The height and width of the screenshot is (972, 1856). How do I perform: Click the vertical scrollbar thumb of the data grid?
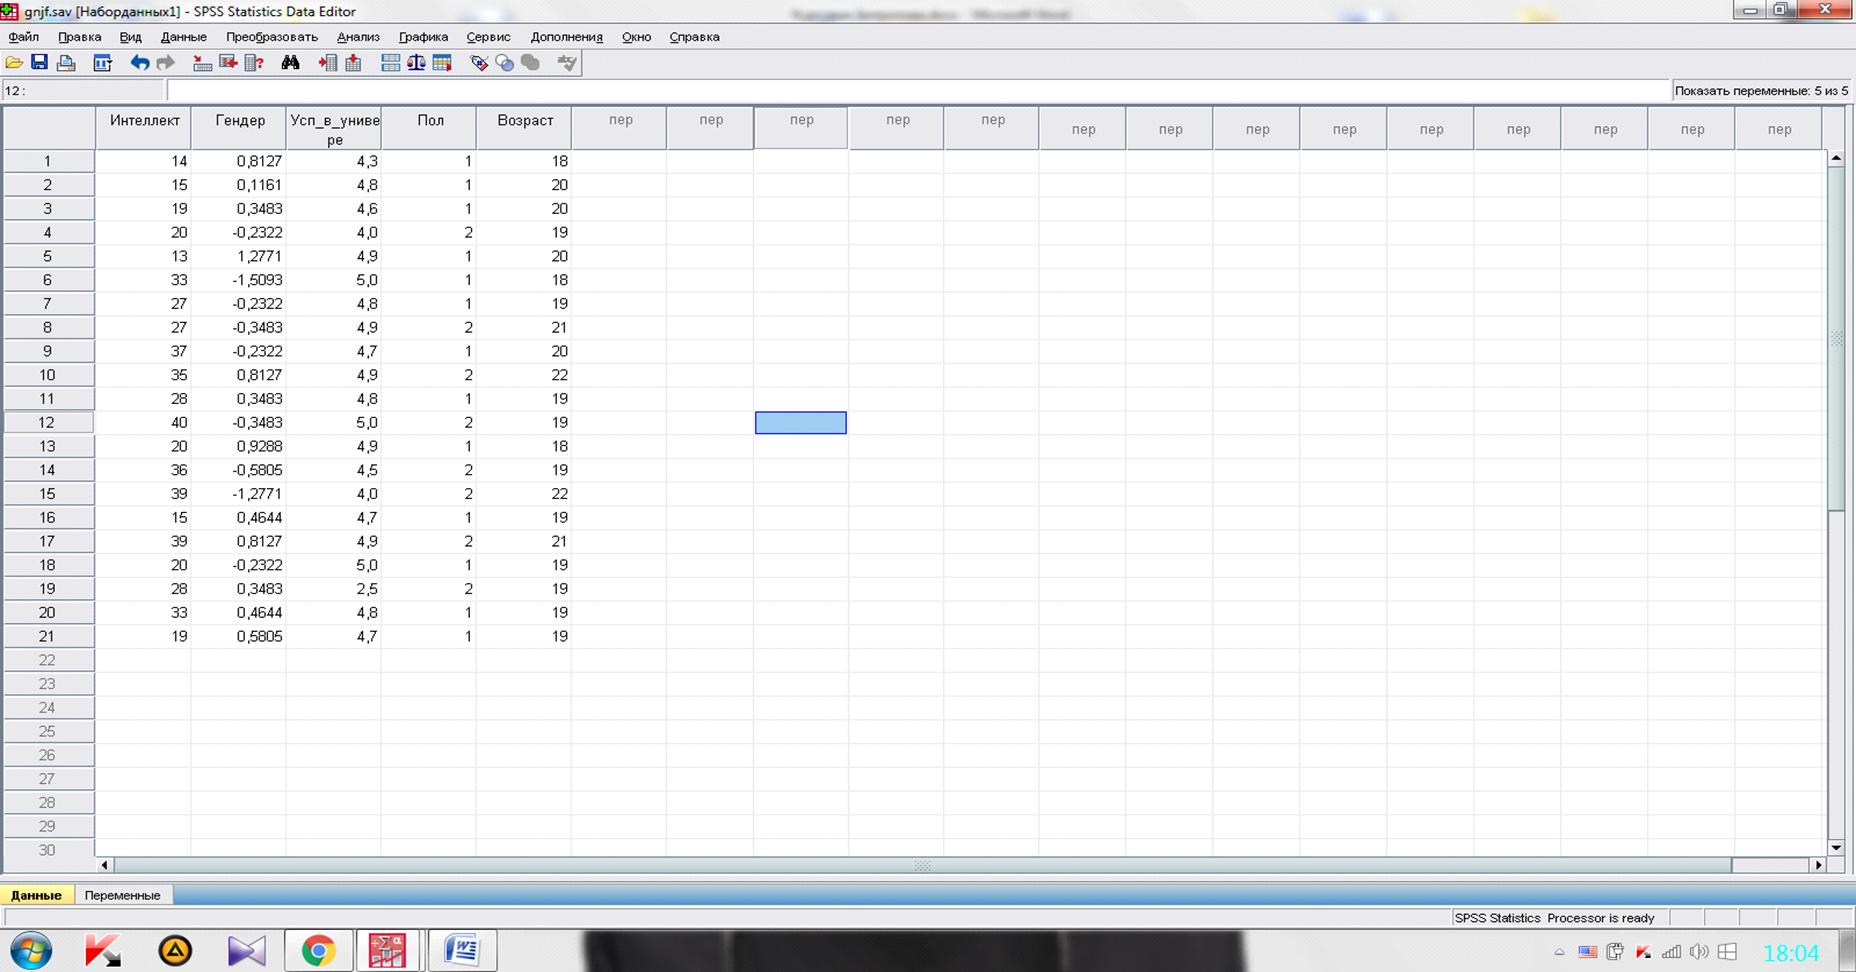click(x=1836, y=338)
